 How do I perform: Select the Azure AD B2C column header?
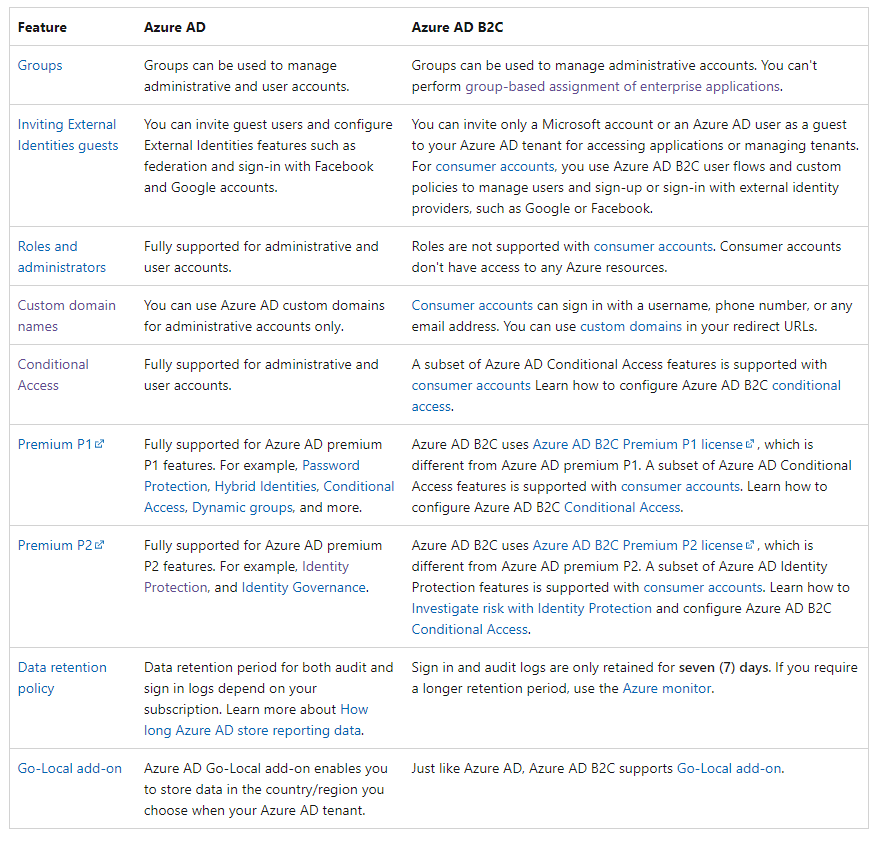coord(457,27)
